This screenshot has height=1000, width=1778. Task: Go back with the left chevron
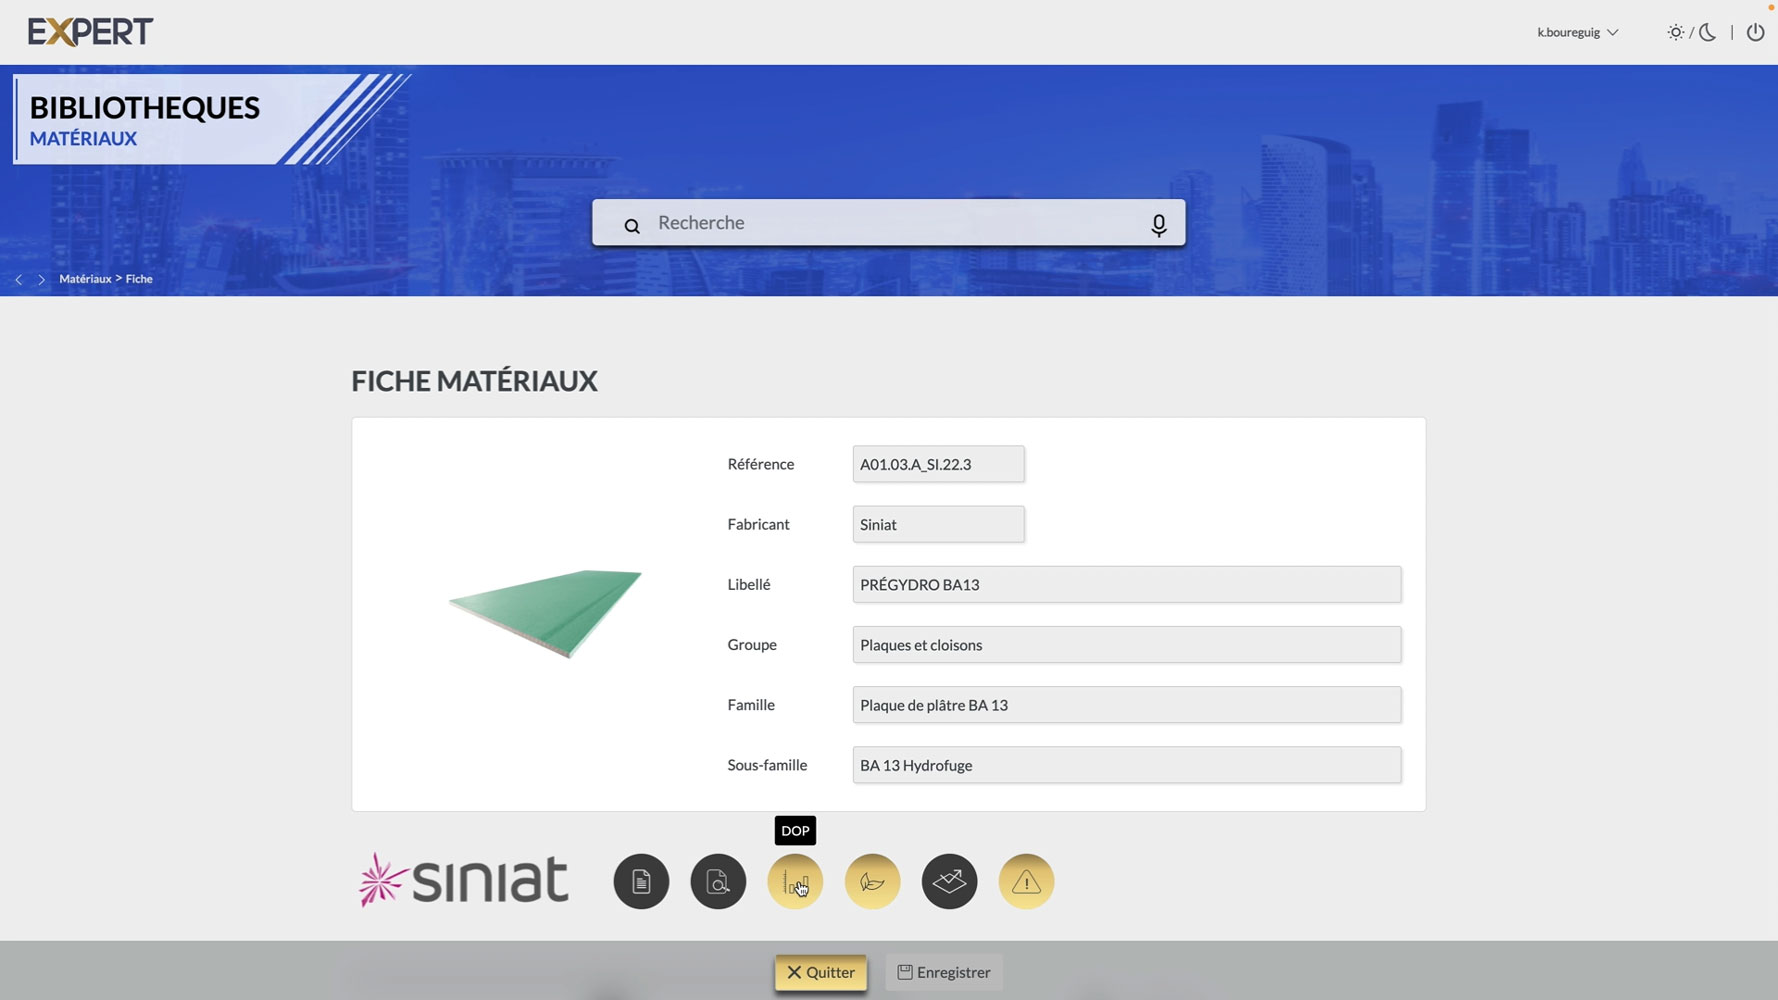point(18,280)
